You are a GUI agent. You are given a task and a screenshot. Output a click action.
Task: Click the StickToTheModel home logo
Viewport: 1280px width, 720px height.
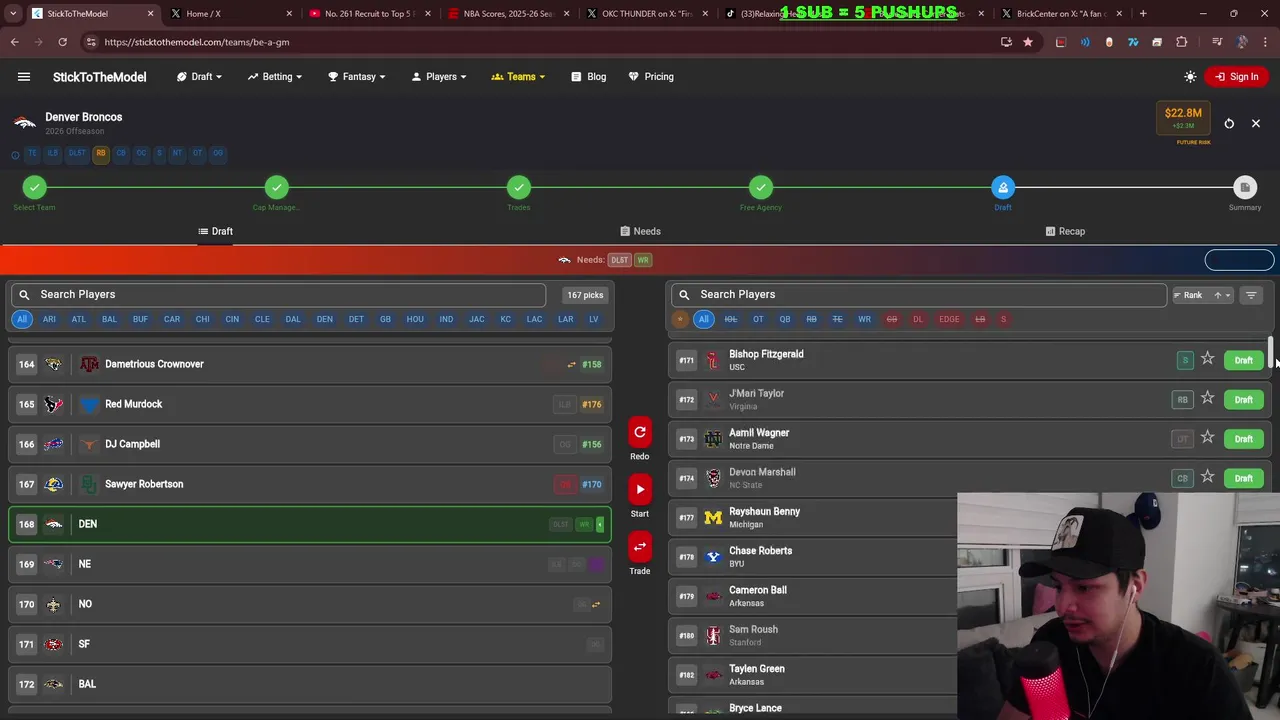(99, 77)
